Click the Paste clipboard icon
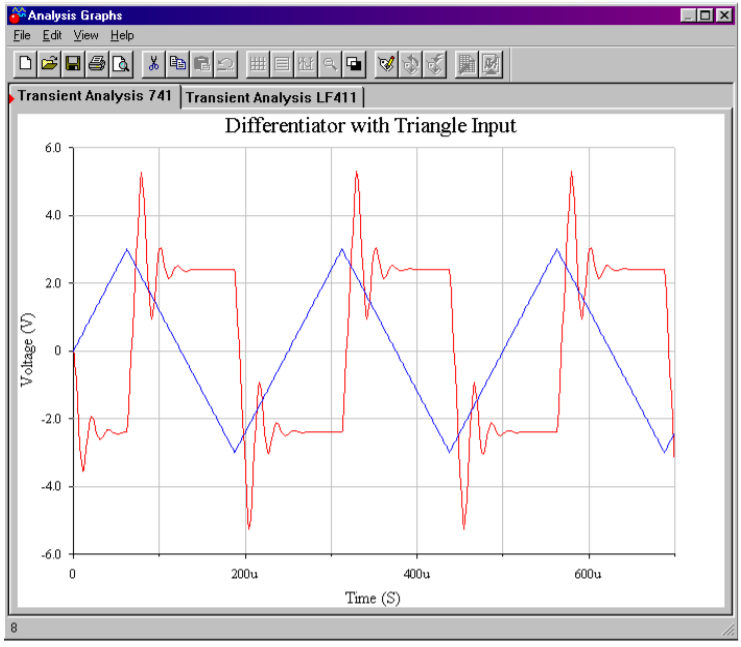This screenshot has height=647, width=741. pos(201,64)
